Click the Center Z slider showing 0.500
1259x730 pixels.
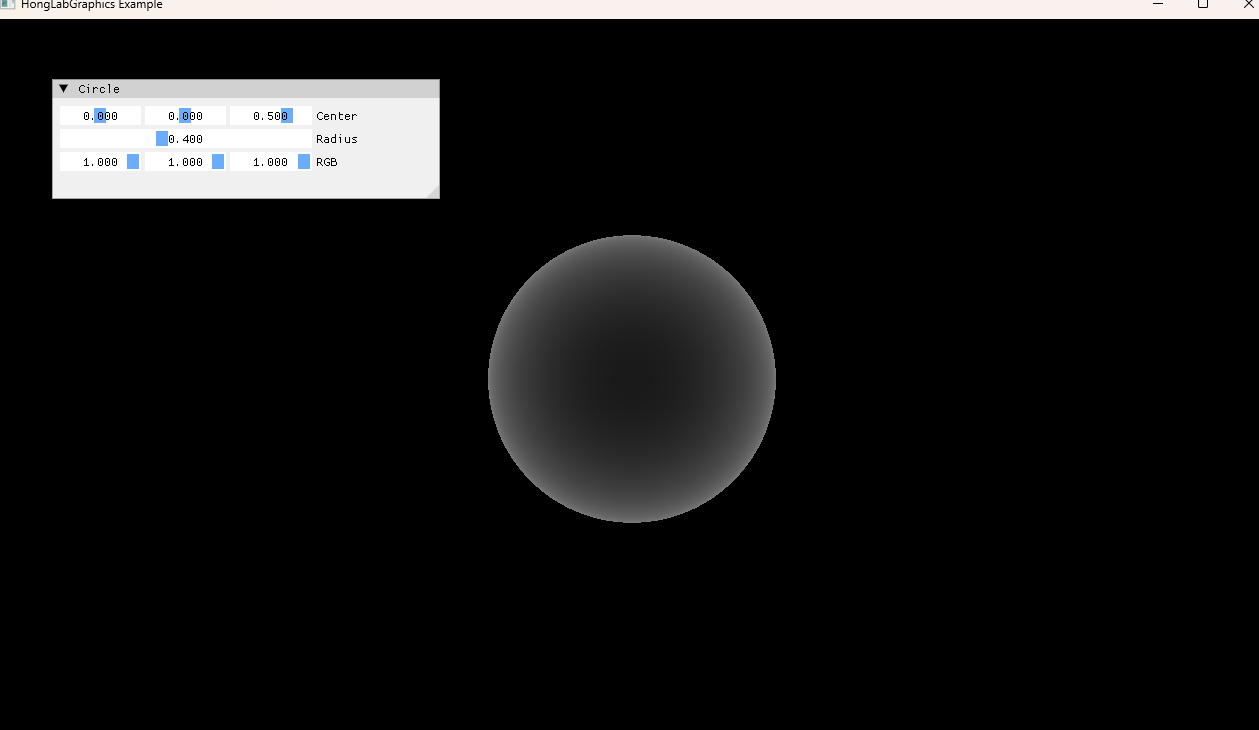point(270,116)
